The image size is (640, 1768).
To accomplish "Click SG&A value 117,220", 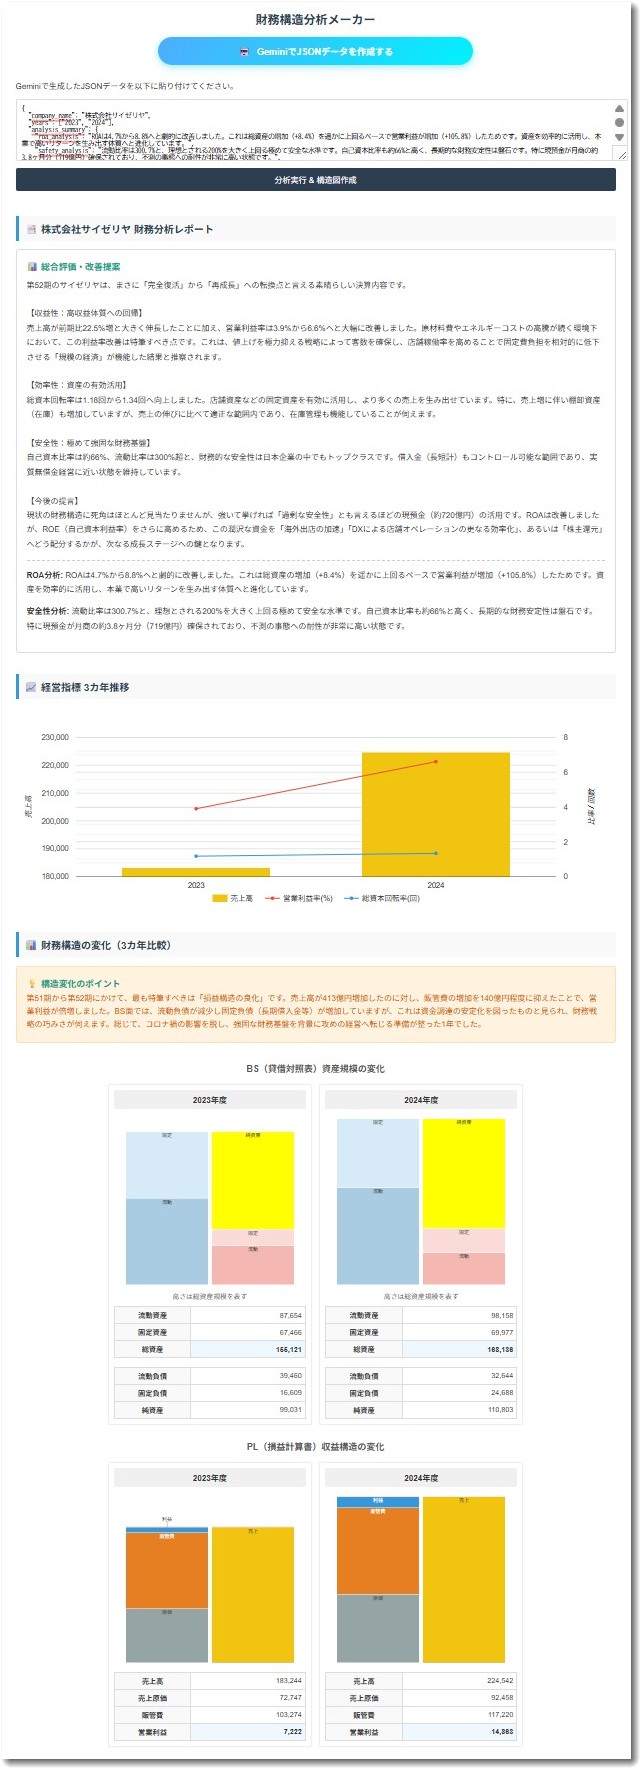I will point(500,1714).
